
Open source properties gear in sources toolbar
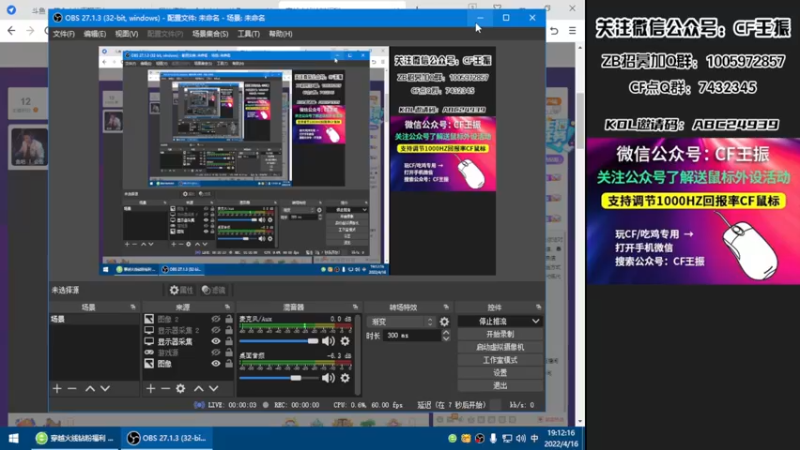(x=181, y=389)
